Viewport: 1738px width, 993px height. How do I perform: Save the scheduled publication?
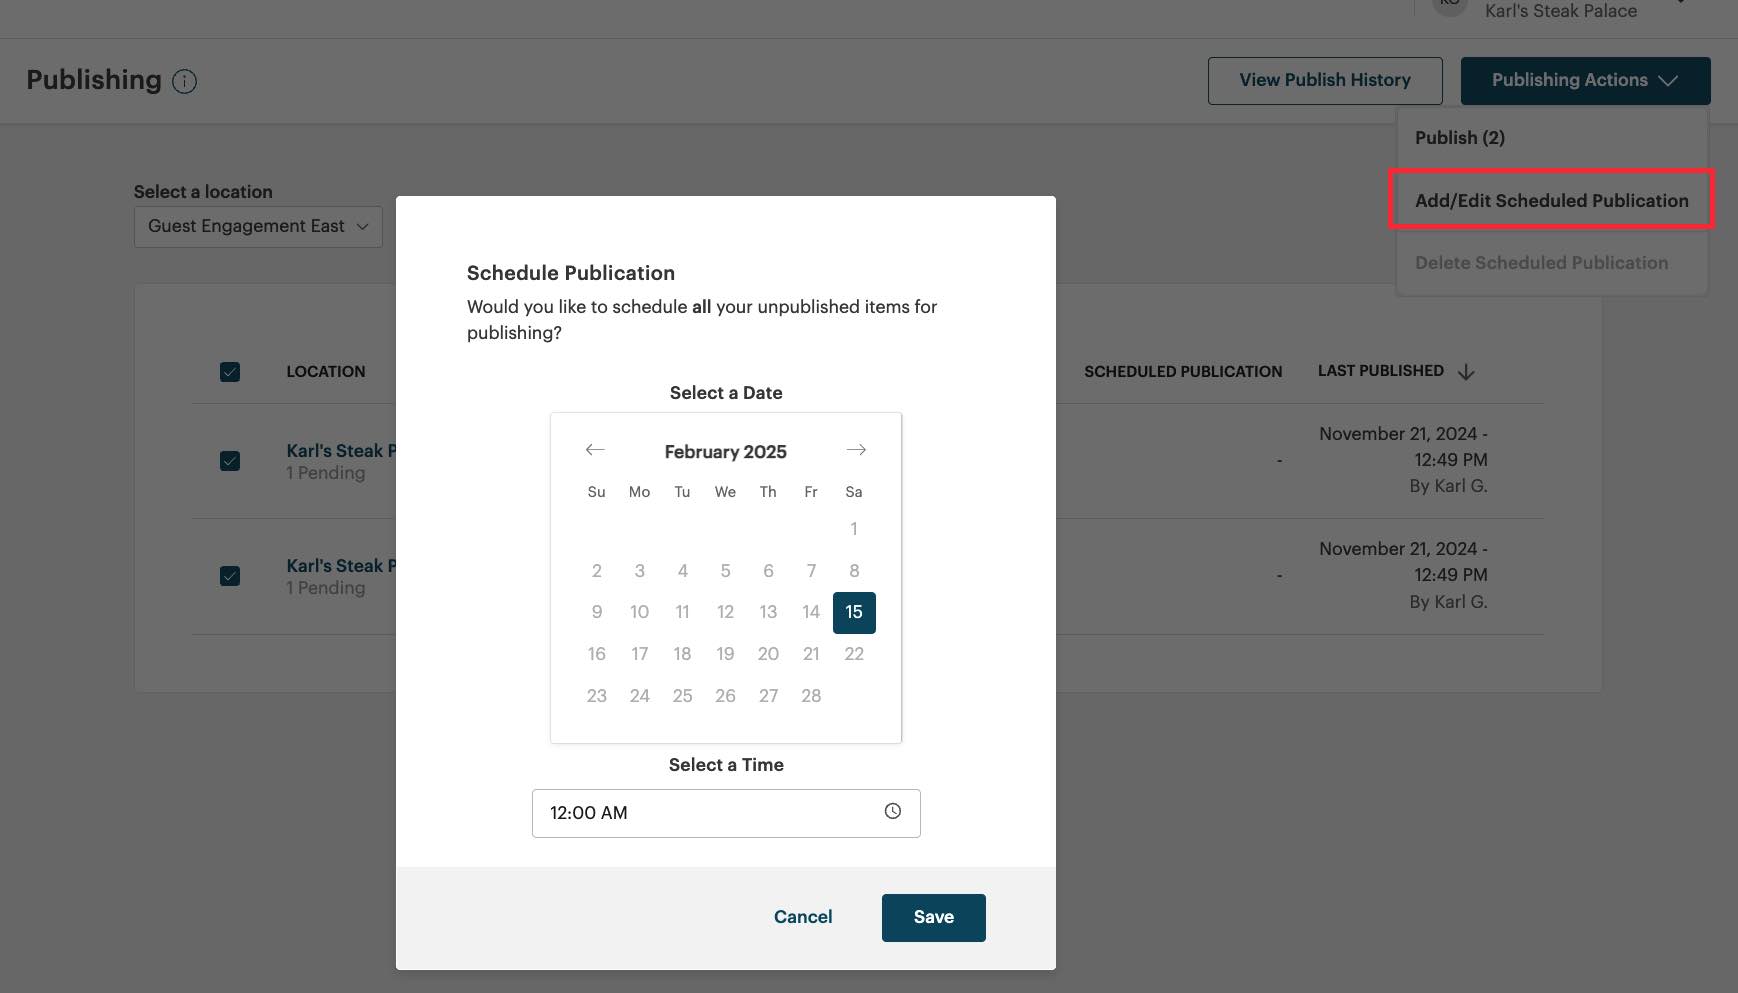coord(932,917)
